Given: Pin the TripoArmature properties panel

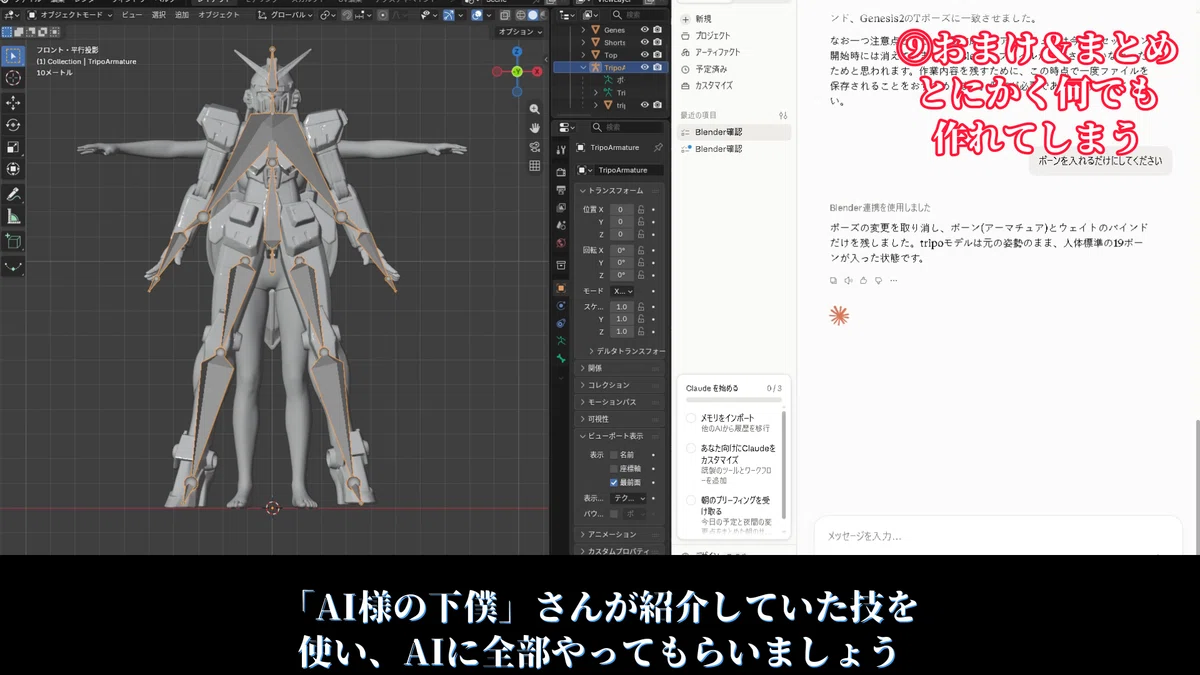Looking at the screenshot, I should (657, 147).
